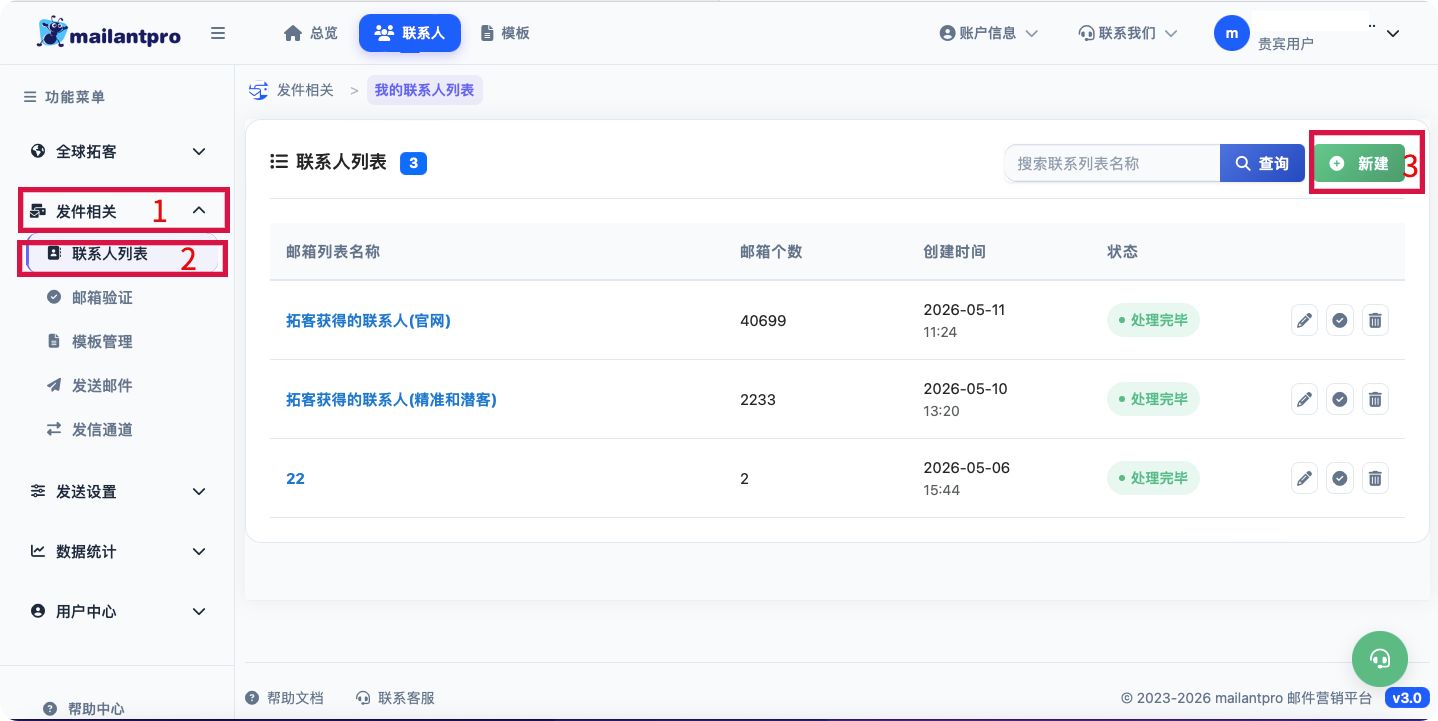The image size is (1438, 721).
Task: Open the 联系我们 dropdown
Action: pos(1127,33)
